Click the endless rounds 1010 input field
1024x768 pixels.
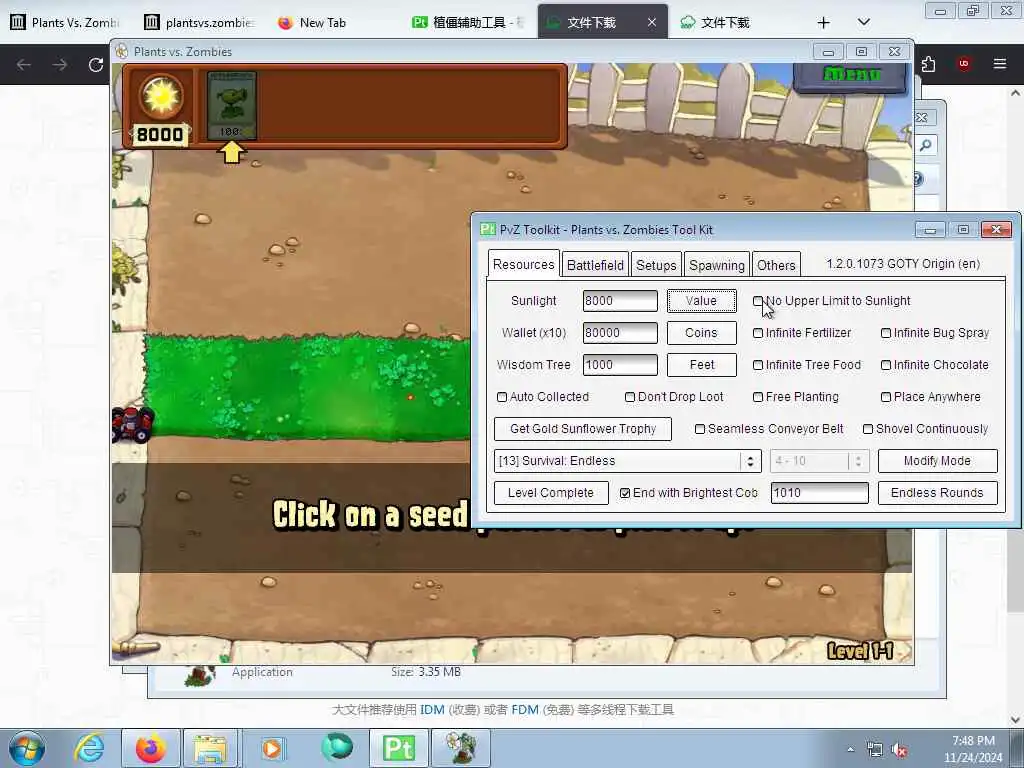[820, 492]
